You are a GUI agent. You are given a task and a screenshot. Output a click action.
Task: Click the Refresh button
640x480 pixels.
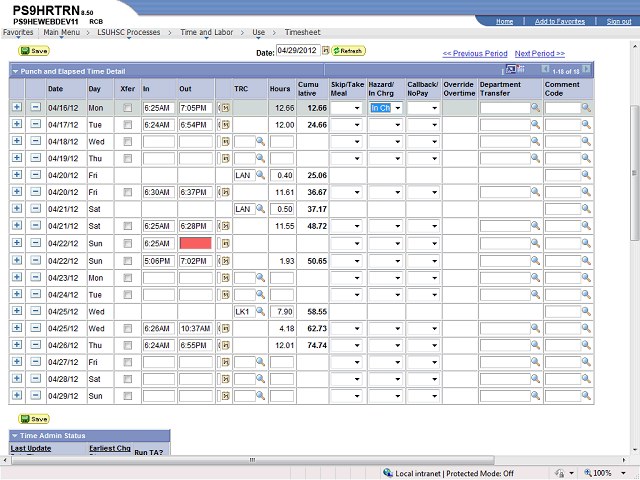(348, 51)
